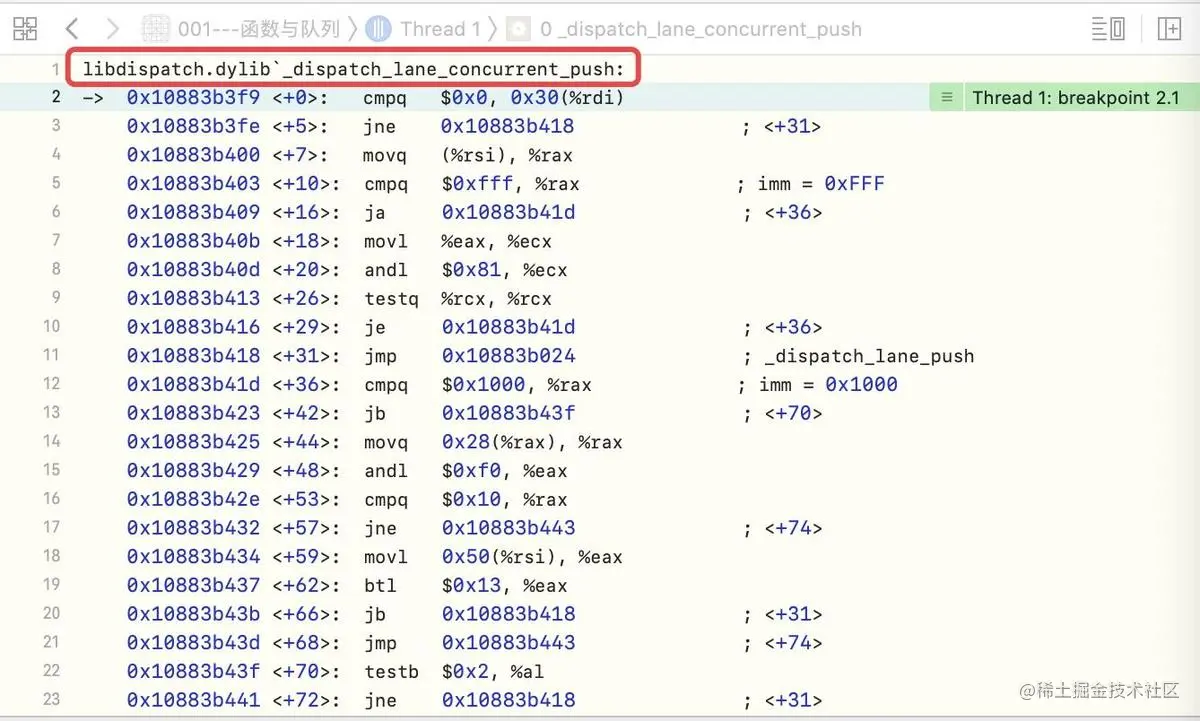
Task: Go forward in editor history
Action: point(112,28)
